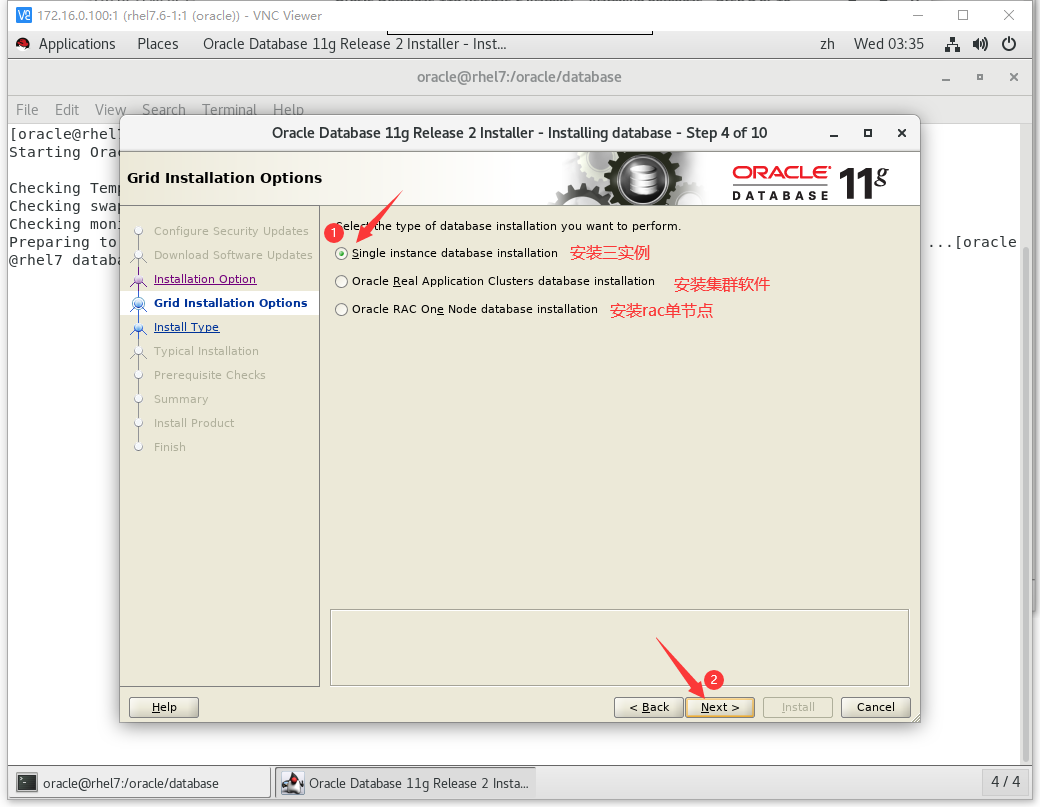1040x807 pixels.
Task: Click terminal icon in bottom taskbar
Action: point(27,782)
